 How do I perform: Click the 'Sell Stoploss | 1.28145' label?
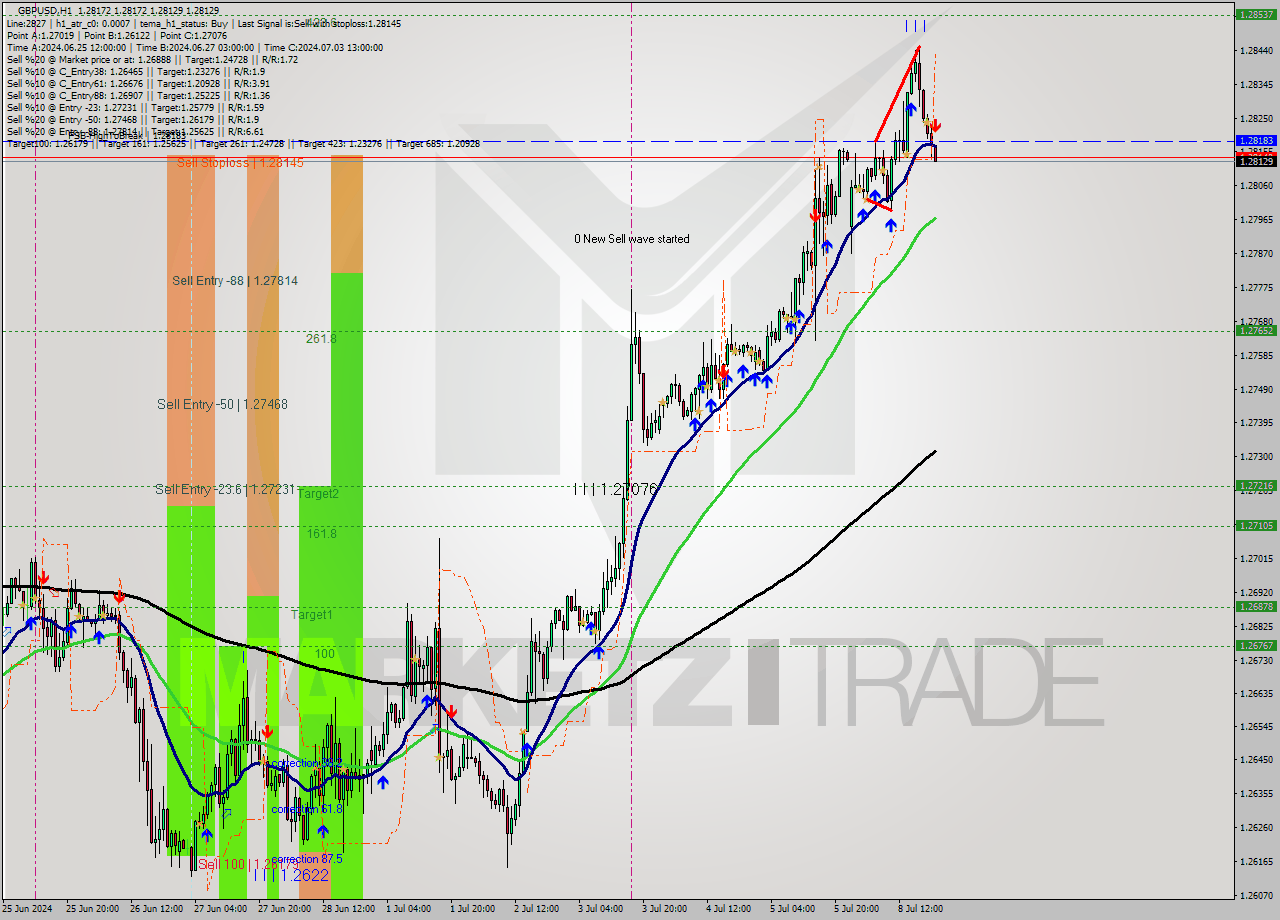(x=240, y=162)
